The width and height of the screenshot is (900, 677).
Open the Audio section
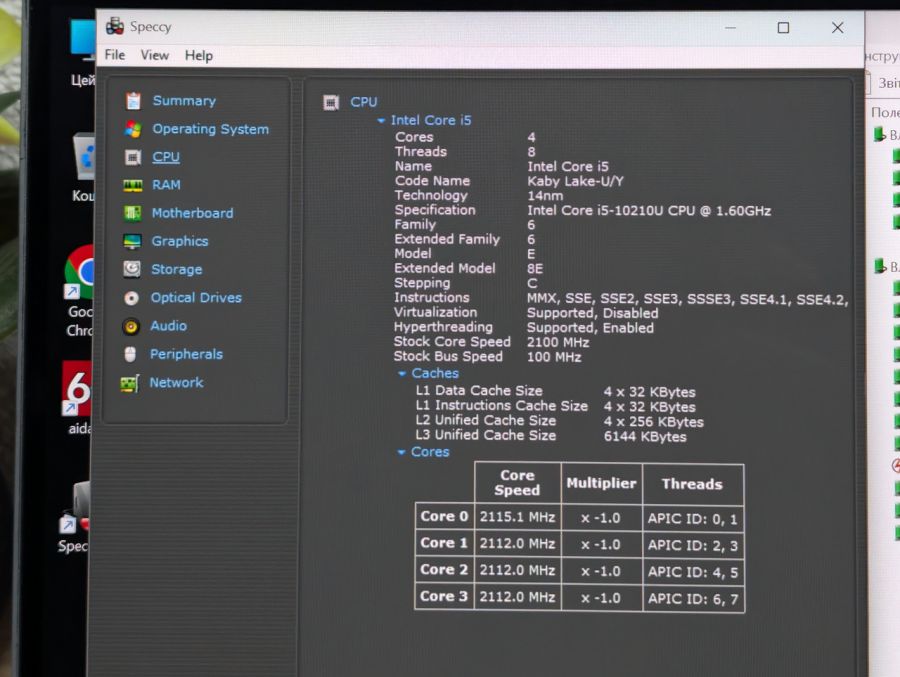click(168, 326)
